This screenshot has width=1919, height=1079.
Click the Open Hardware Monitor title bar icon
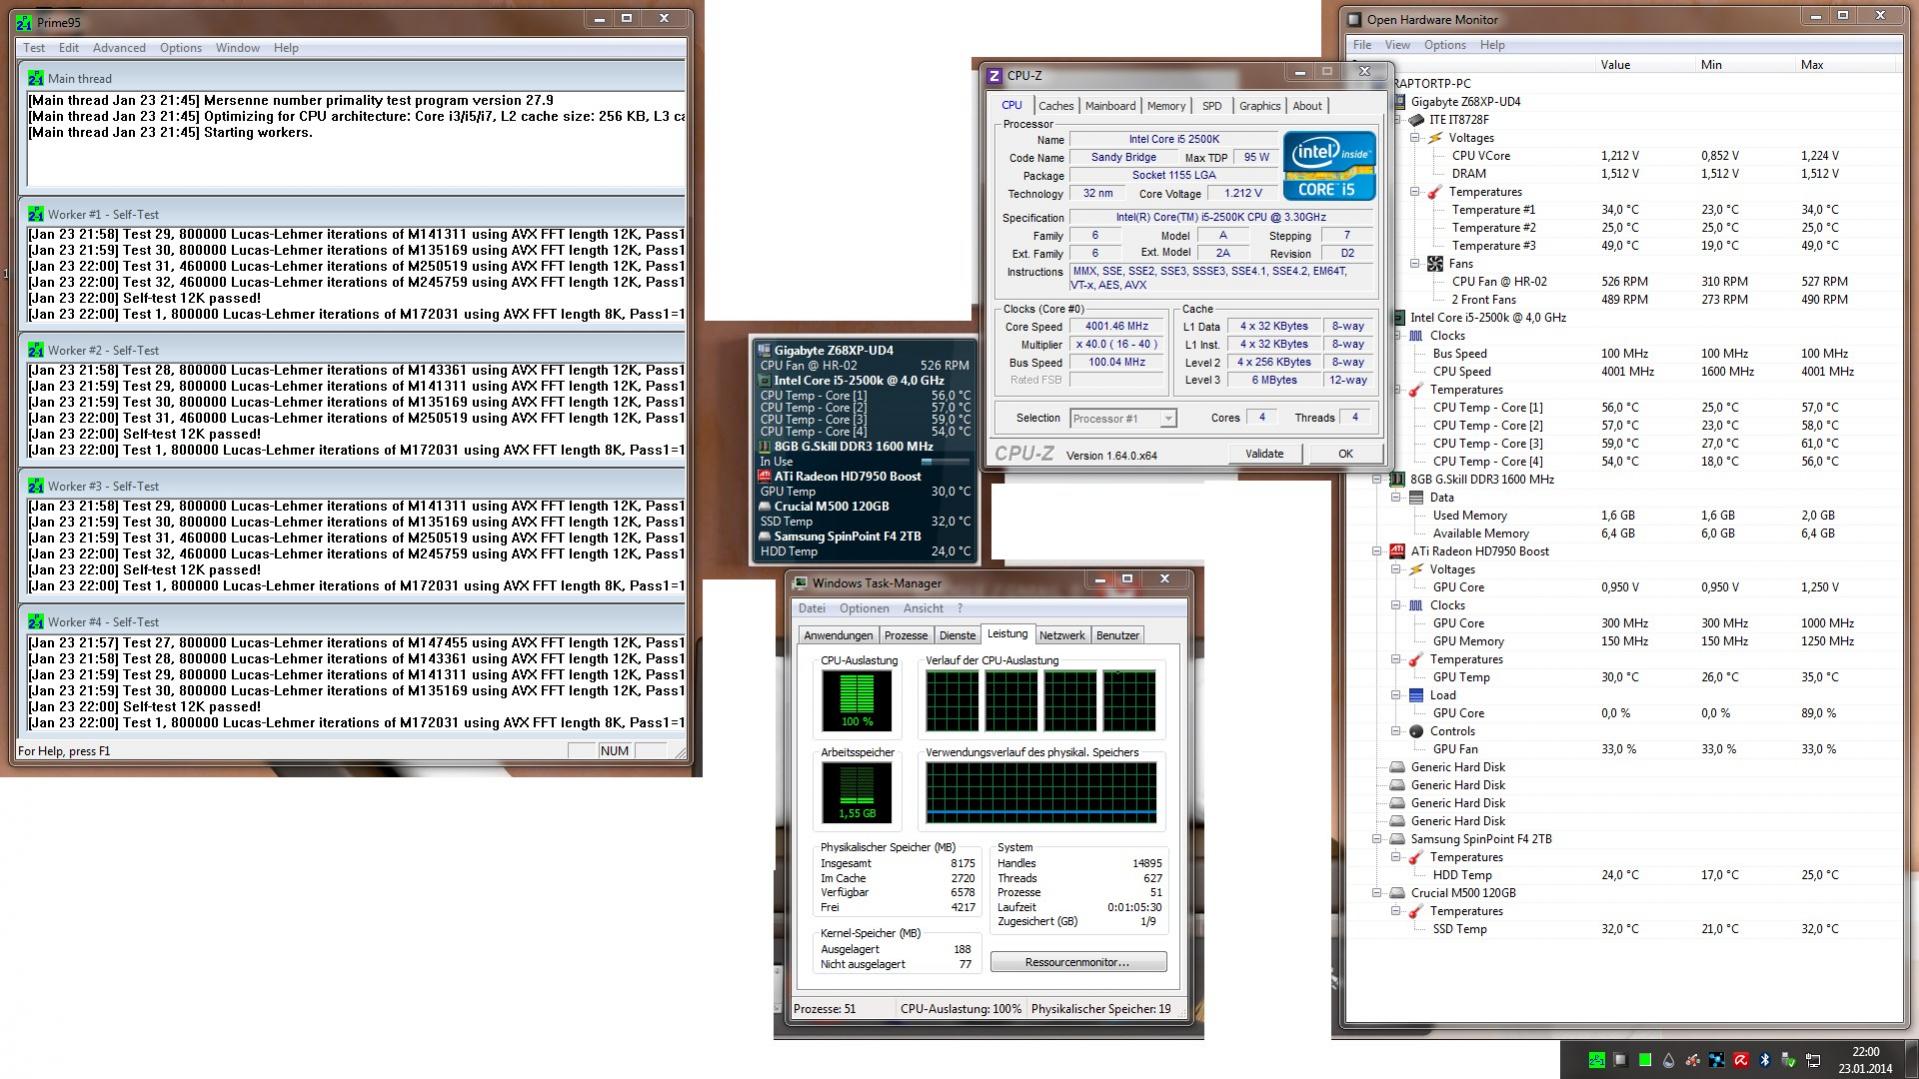click(1354, 19)
